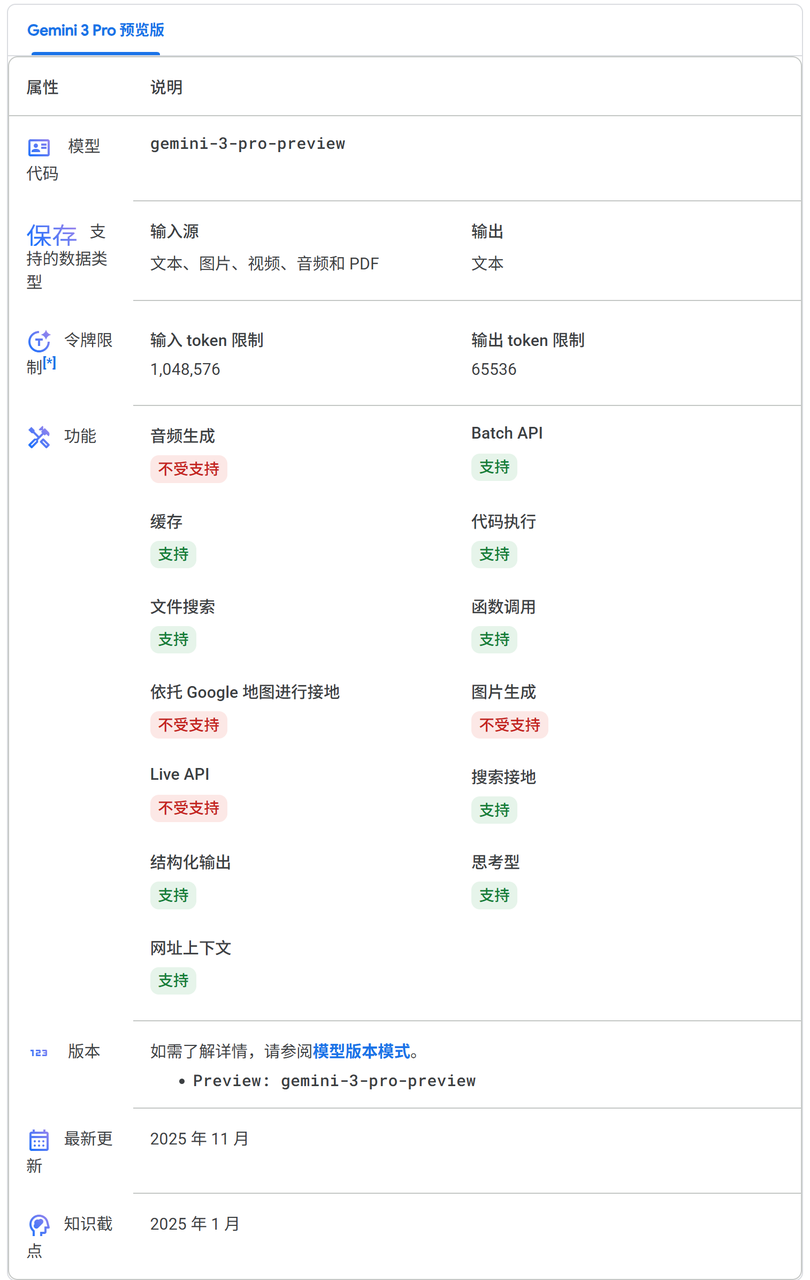
Task: Click the crossed-tools icon next to 功能
Action: point(37,434)
